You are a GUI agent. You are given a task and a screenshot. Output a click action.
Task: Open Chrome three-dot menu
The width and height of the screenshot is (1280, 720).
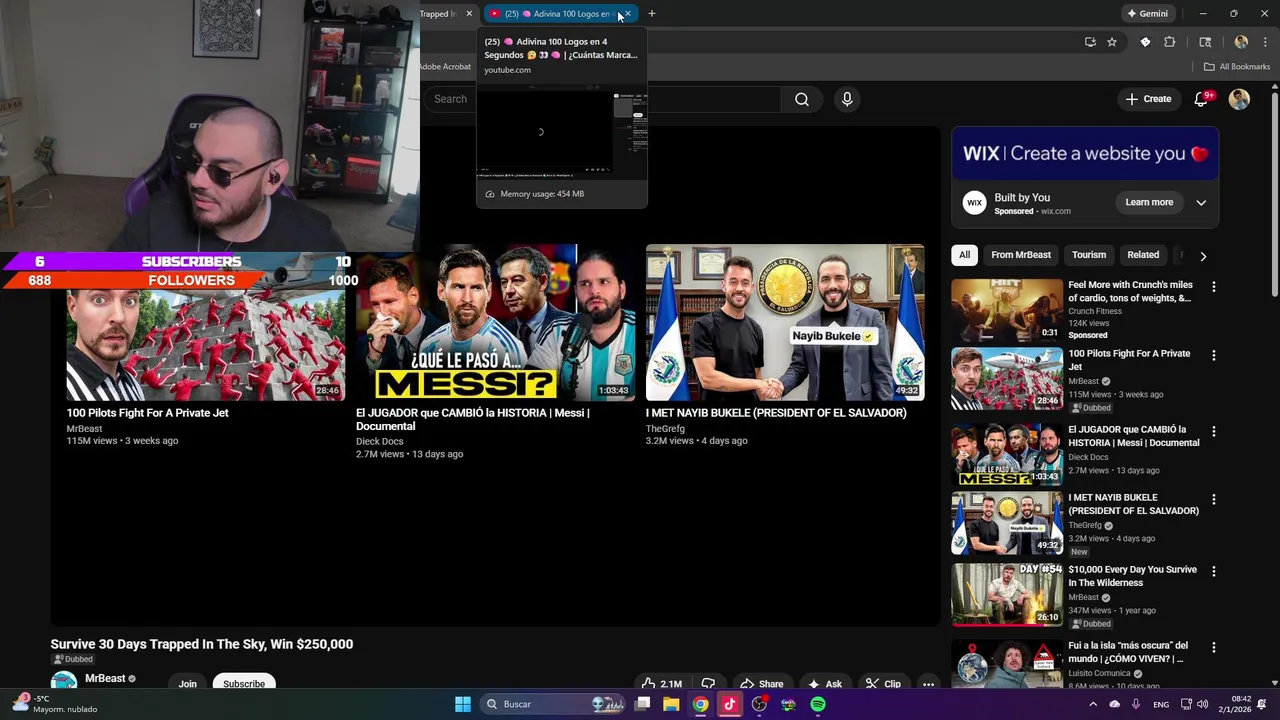click(1265, 42)
